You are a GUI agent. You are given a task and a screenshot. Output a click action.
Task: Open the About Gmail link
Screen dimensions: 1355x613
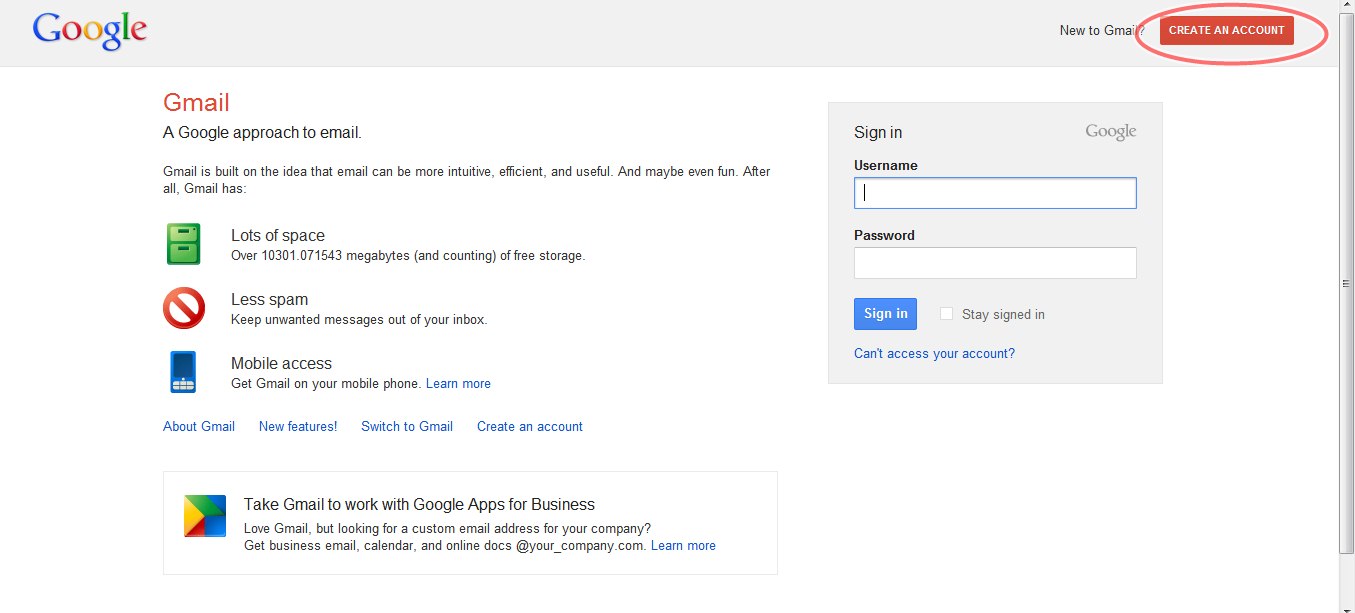[199, 426]
